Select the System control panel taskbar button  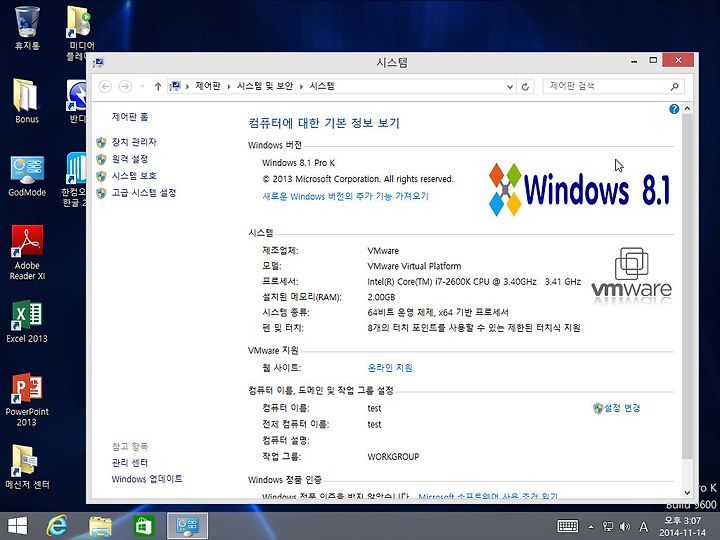click(x=187, y=526)
